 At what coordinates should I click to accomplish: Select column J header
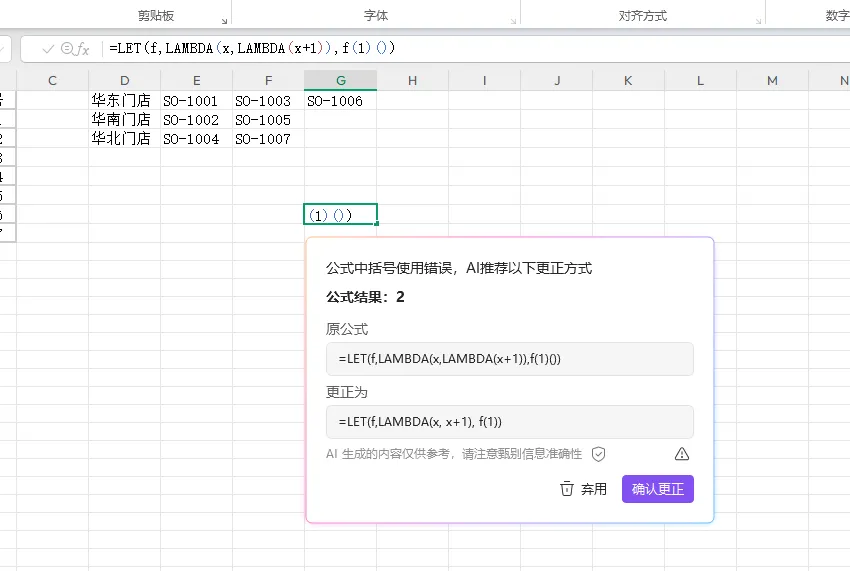(x=557, y=81)
